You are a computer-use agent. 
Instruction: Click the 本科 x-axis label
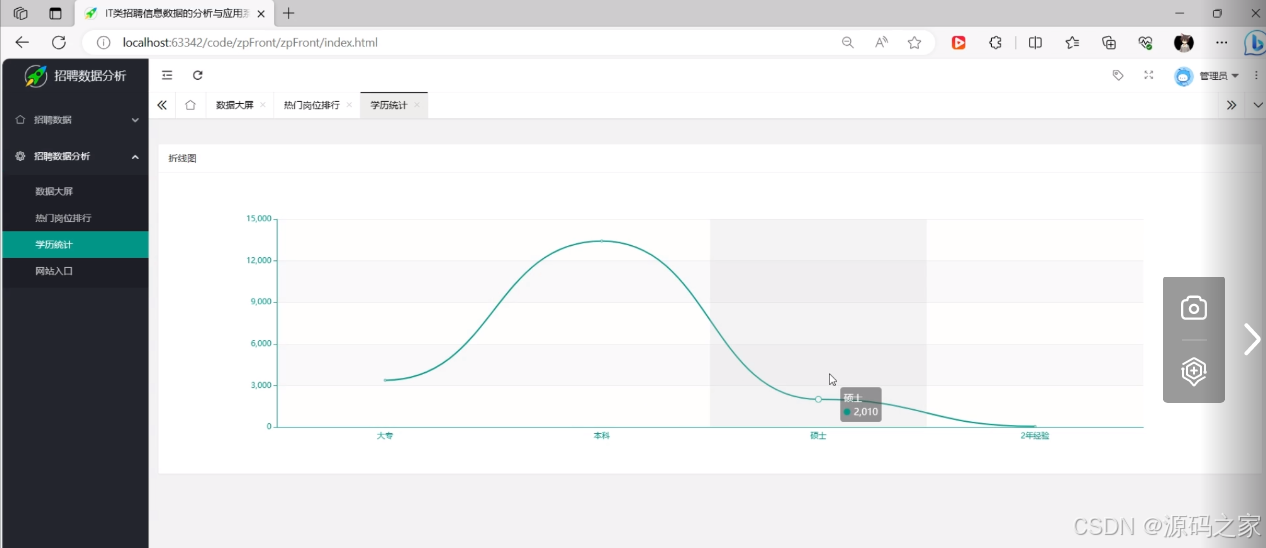(x=601, y=436)
